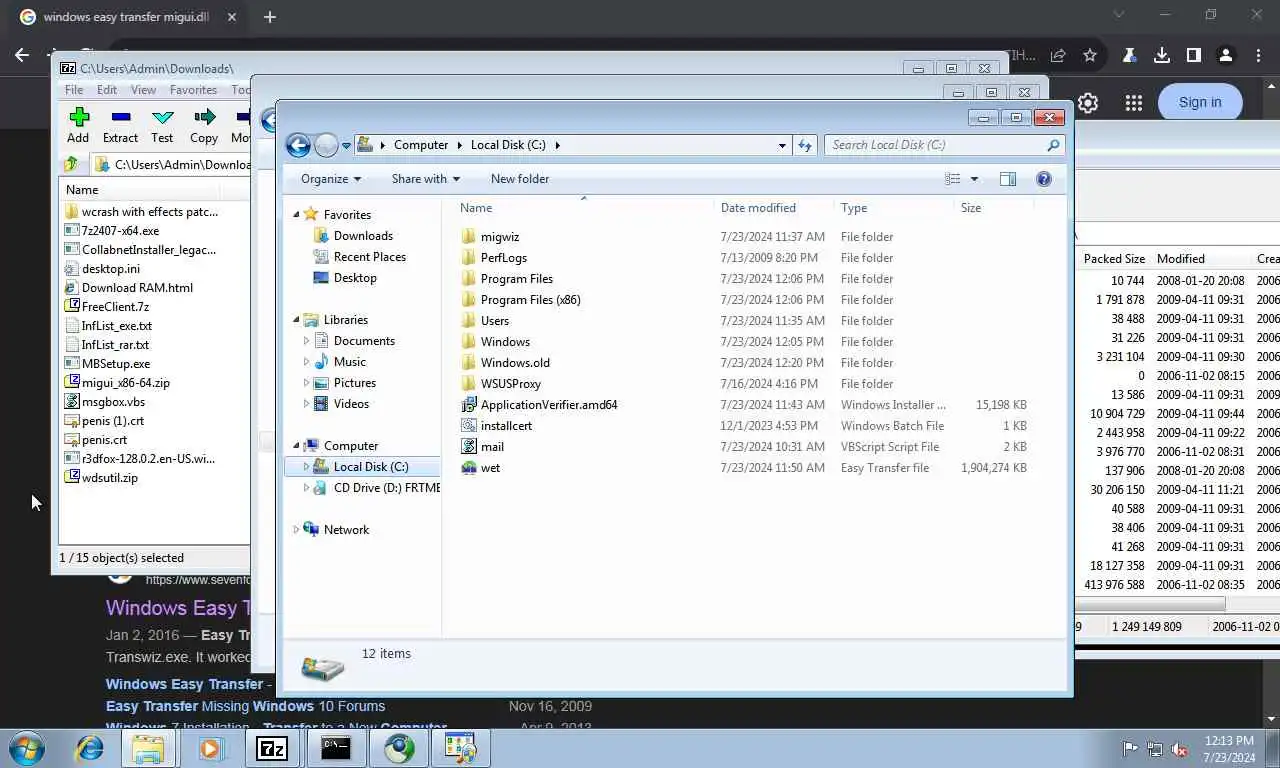1280x768 pixels.
Task: Click Computer in address breadcrumb
Action: [x=421, y=145]
